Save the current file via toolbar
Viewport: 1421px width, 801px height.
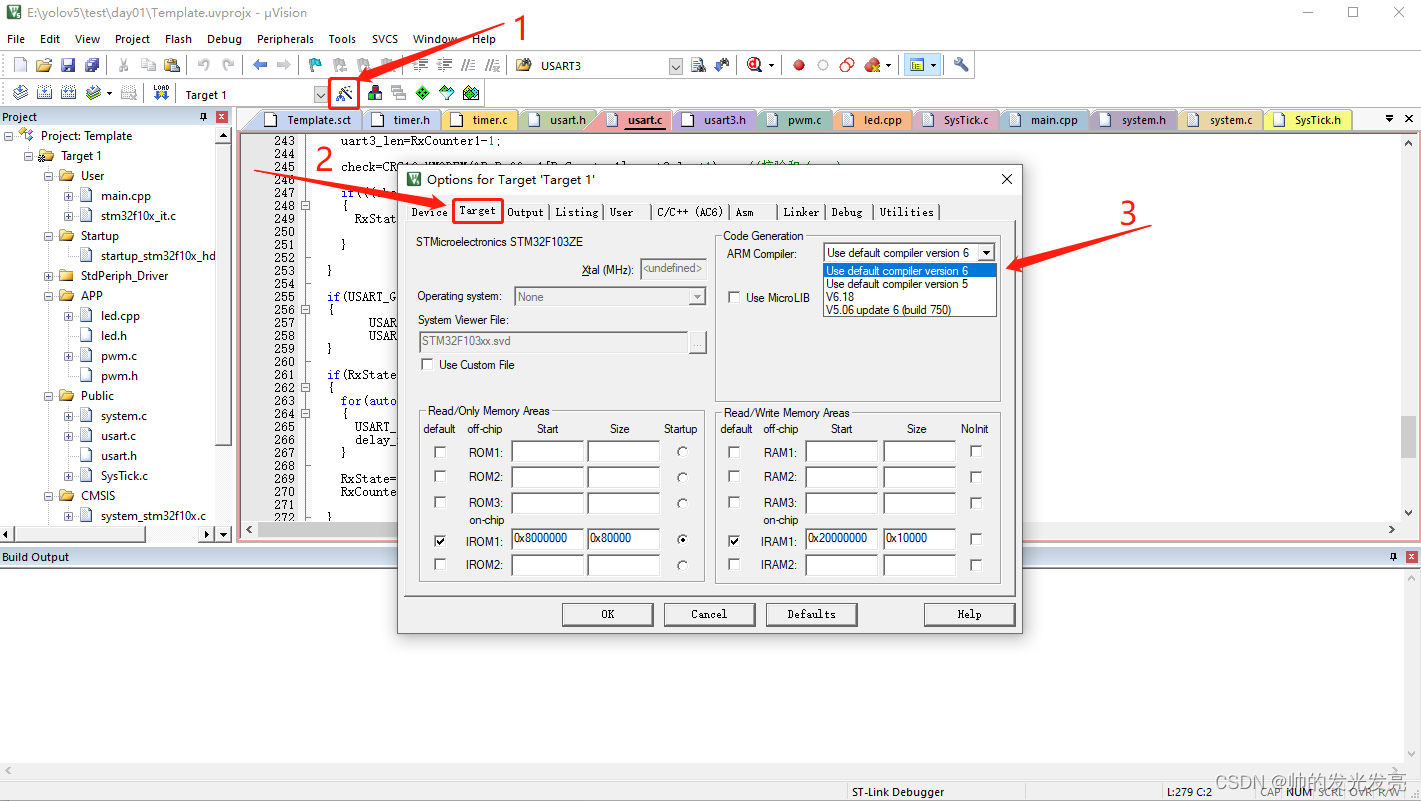tap(68, 65)
